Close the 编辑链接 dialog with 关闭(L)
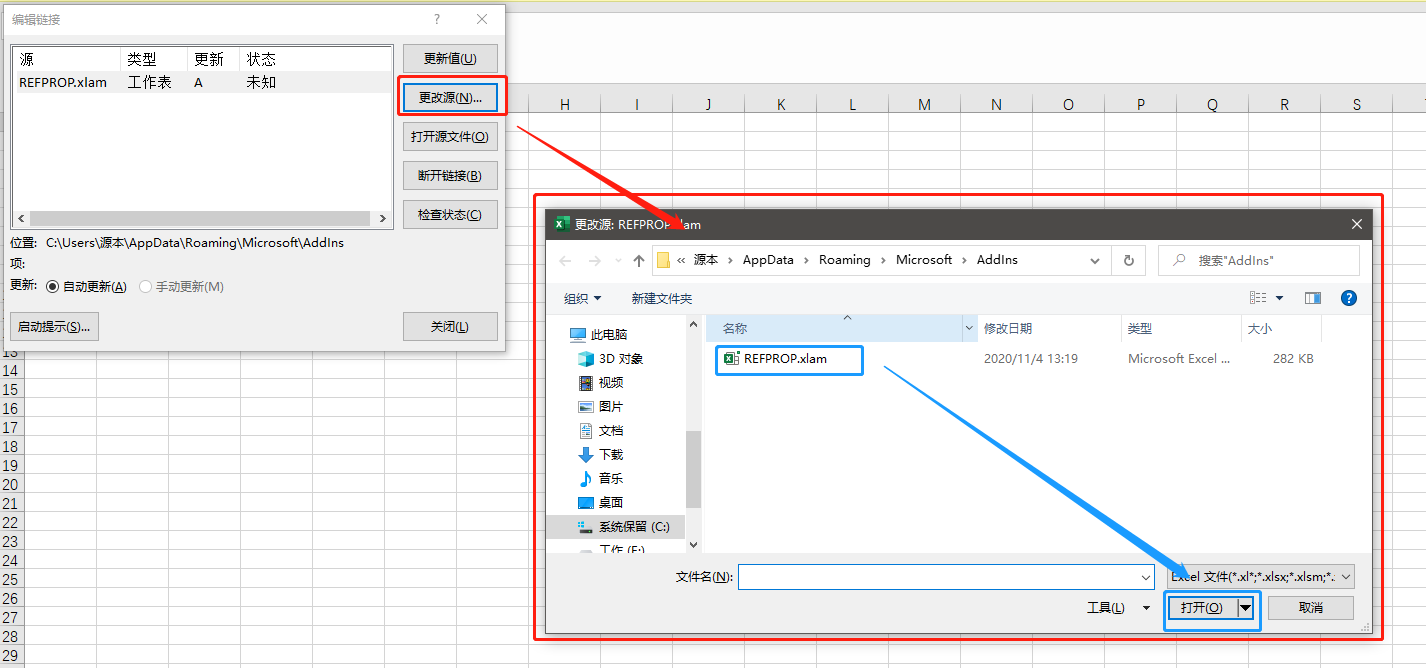1426x668 pixels. (x=450, y=326)
